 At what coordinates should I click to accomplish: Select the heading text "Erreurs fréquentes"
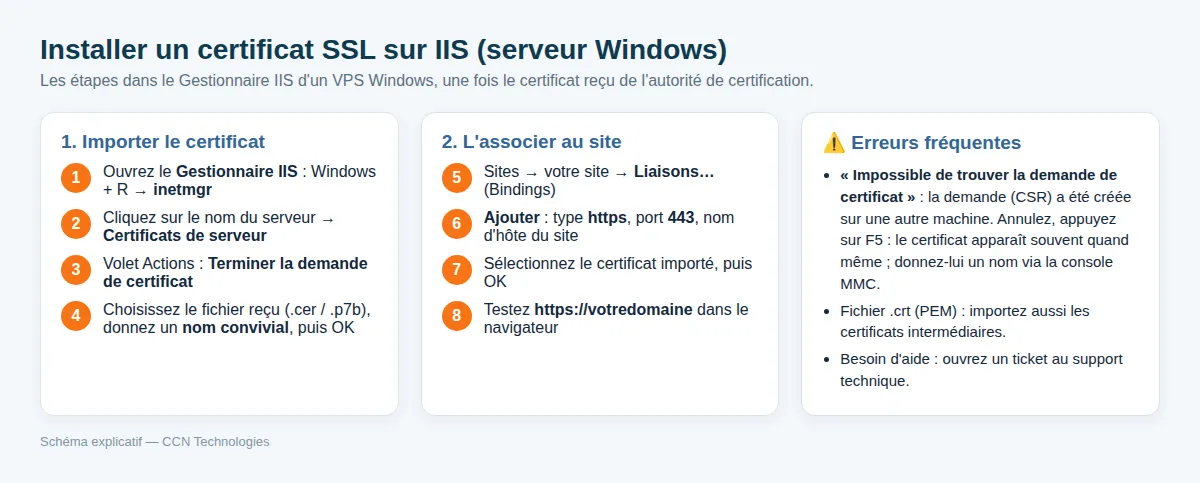pyautogui.click(x=936, y=142)
